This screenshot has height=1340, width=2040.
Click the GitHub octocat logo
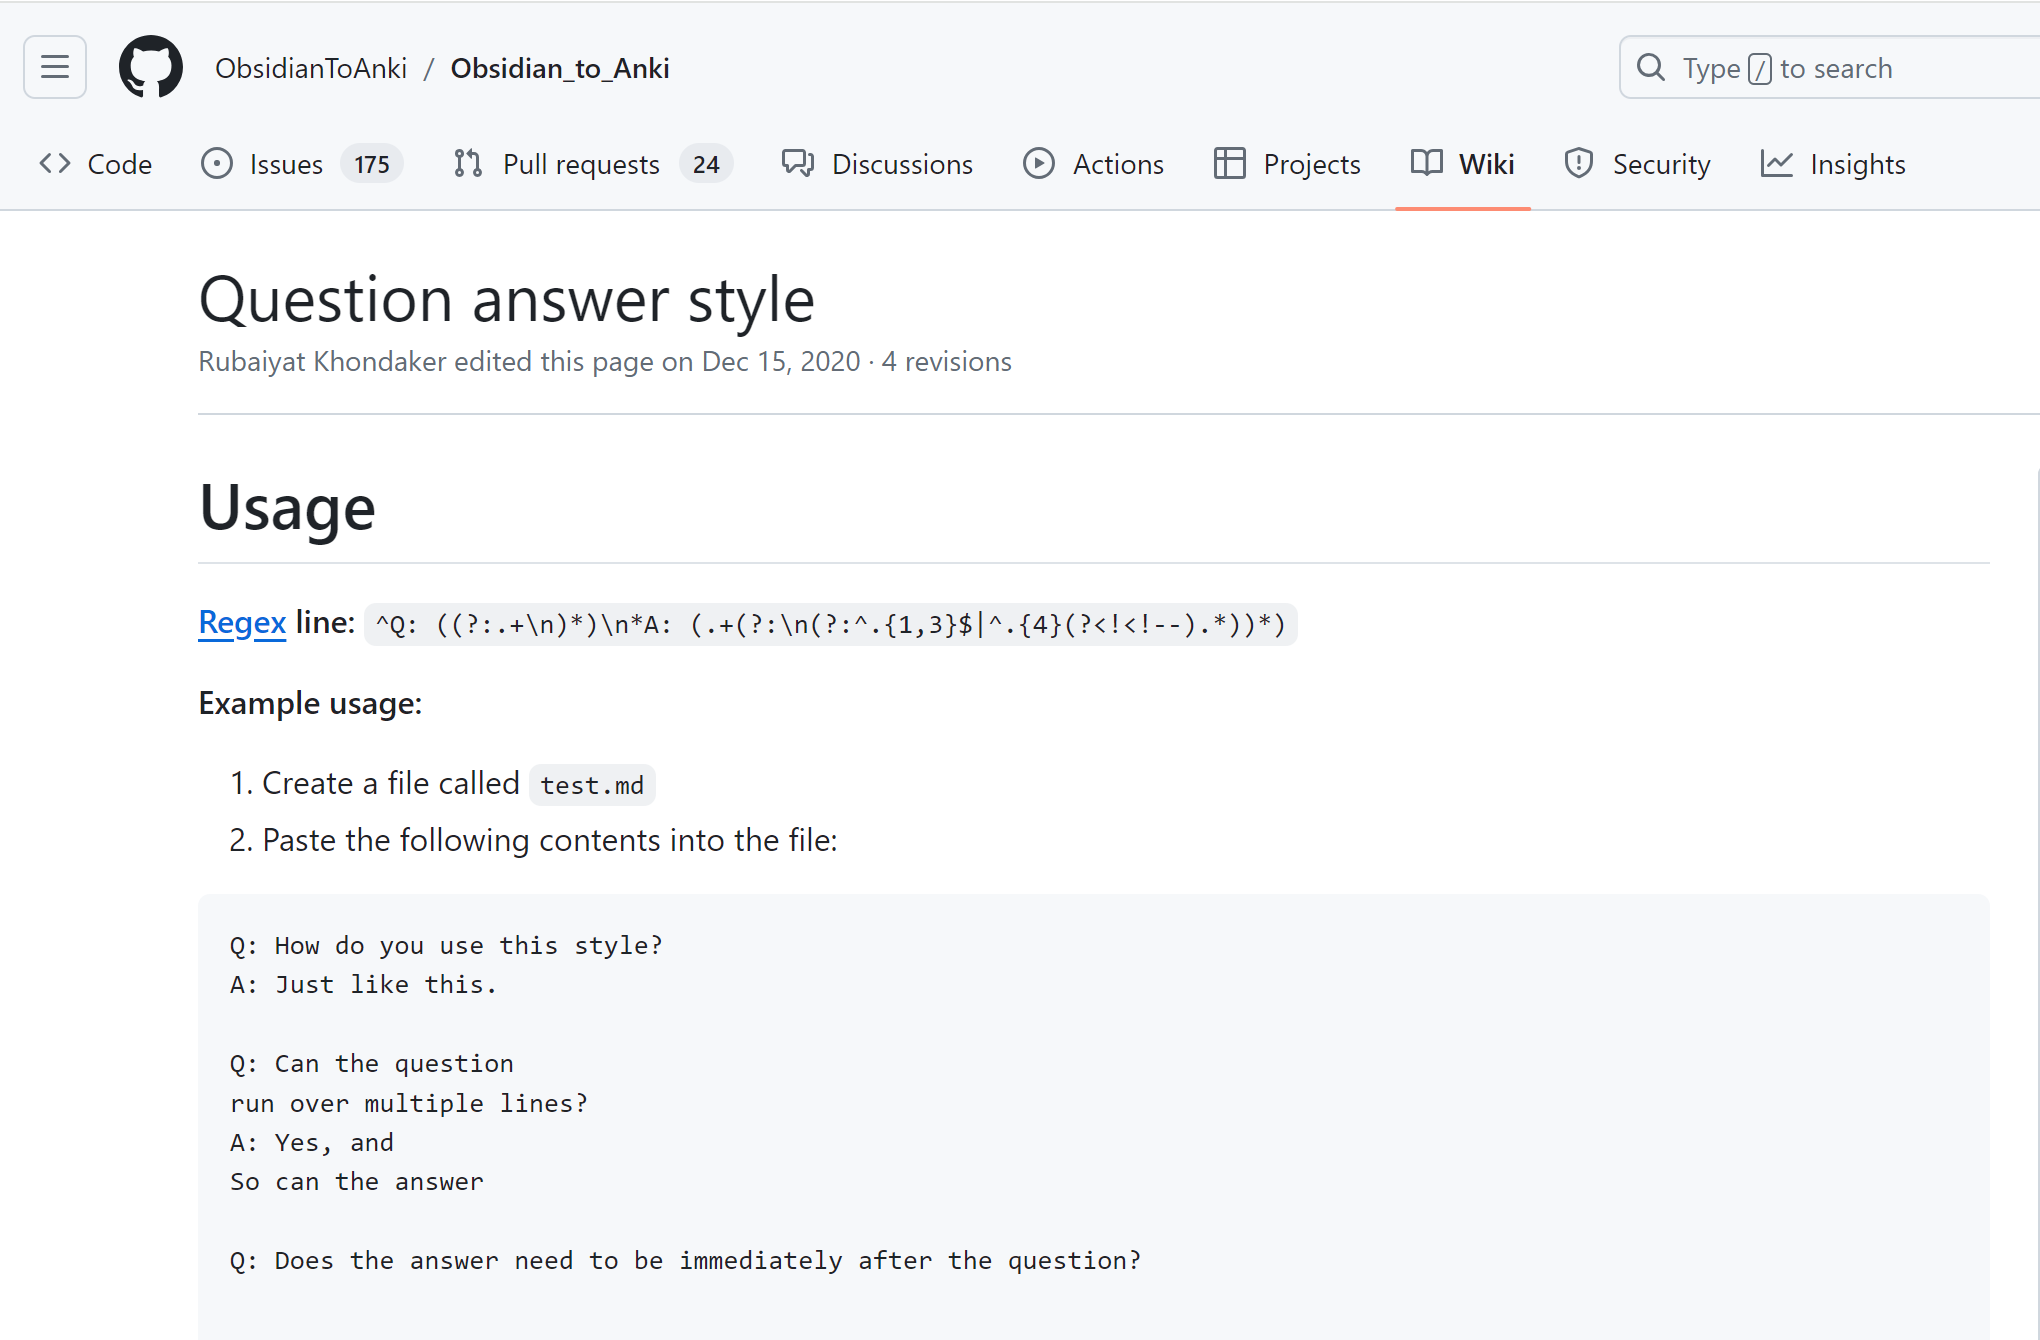click(x=151, y=67)
